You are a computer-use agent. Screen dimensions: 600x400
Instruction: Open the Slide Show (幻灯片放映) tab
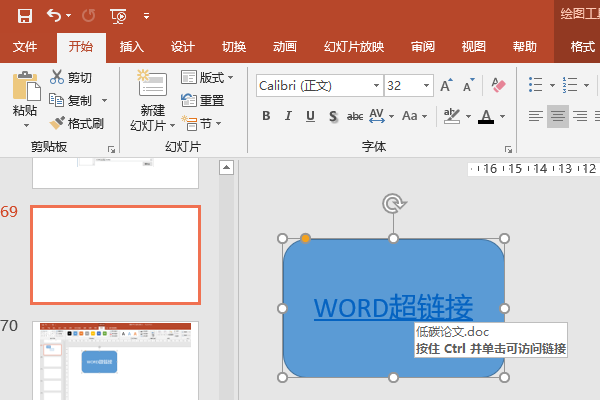pyautogui.click(x=353, y=46)
